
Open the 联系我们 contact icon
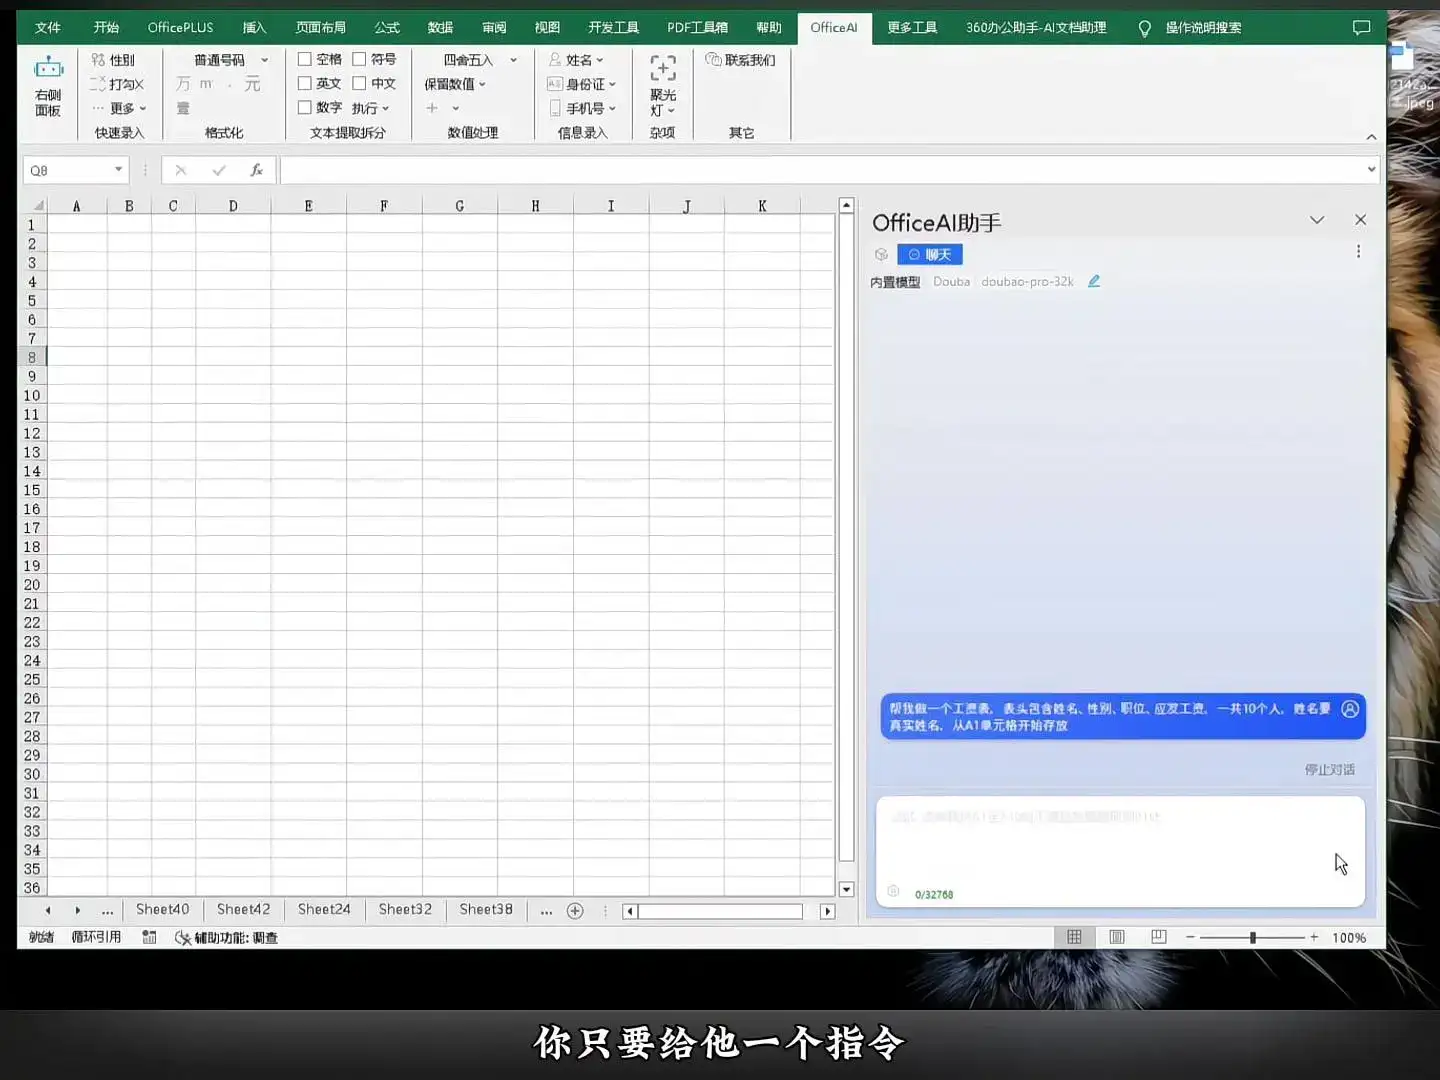(713, 60)
